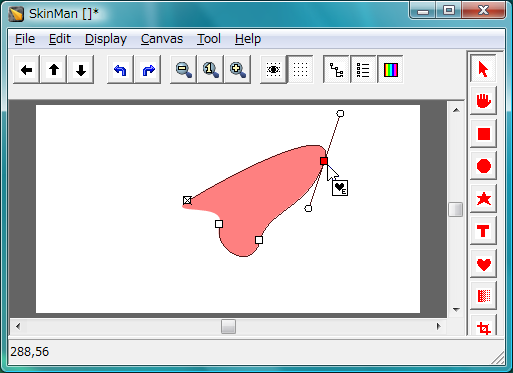Open the Tool menu
The width and height of the screenshot is (513, 373).
209,39
